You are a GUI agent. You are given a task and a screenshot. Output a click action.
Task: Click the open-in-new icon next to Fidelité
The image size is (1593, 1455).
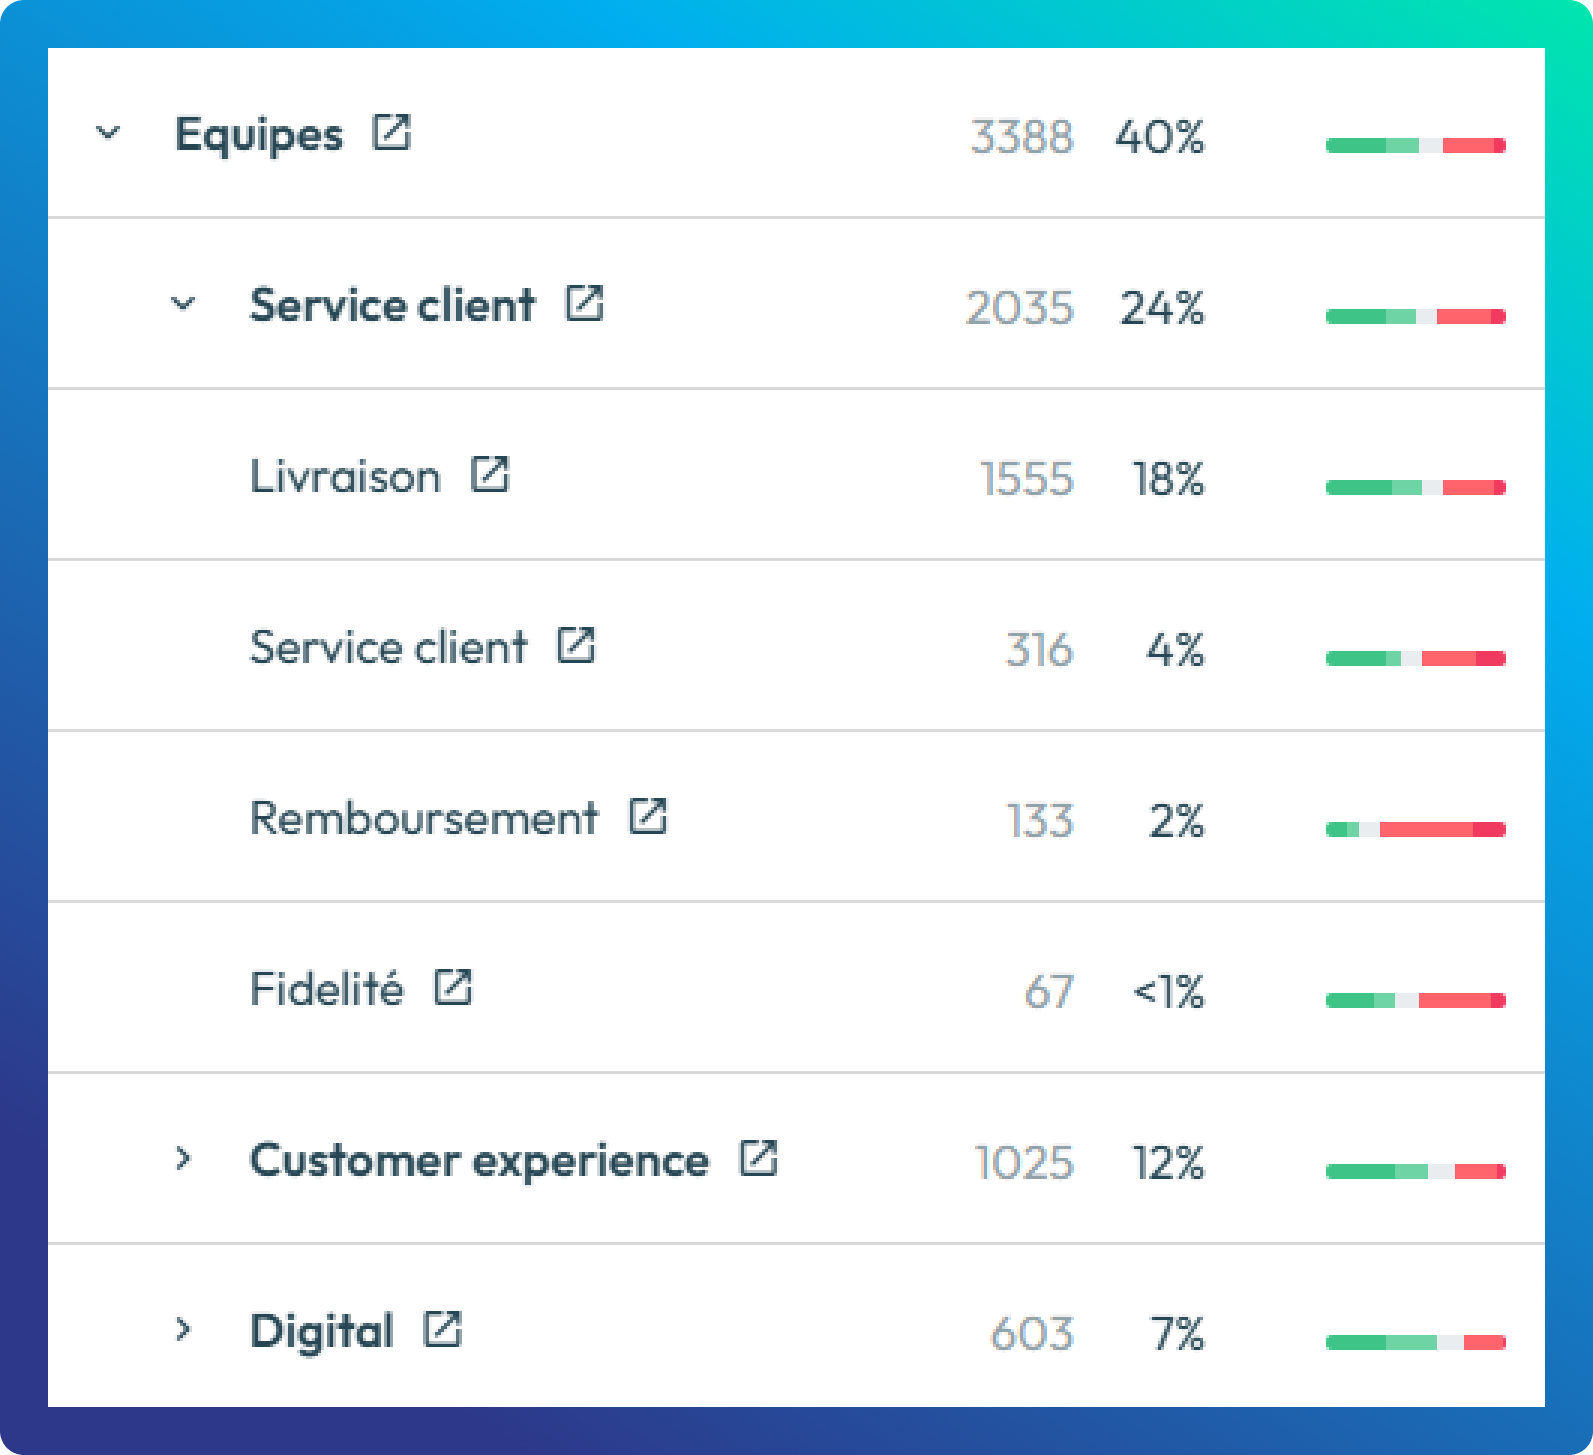pyautogui.click(x=453, y=987)
